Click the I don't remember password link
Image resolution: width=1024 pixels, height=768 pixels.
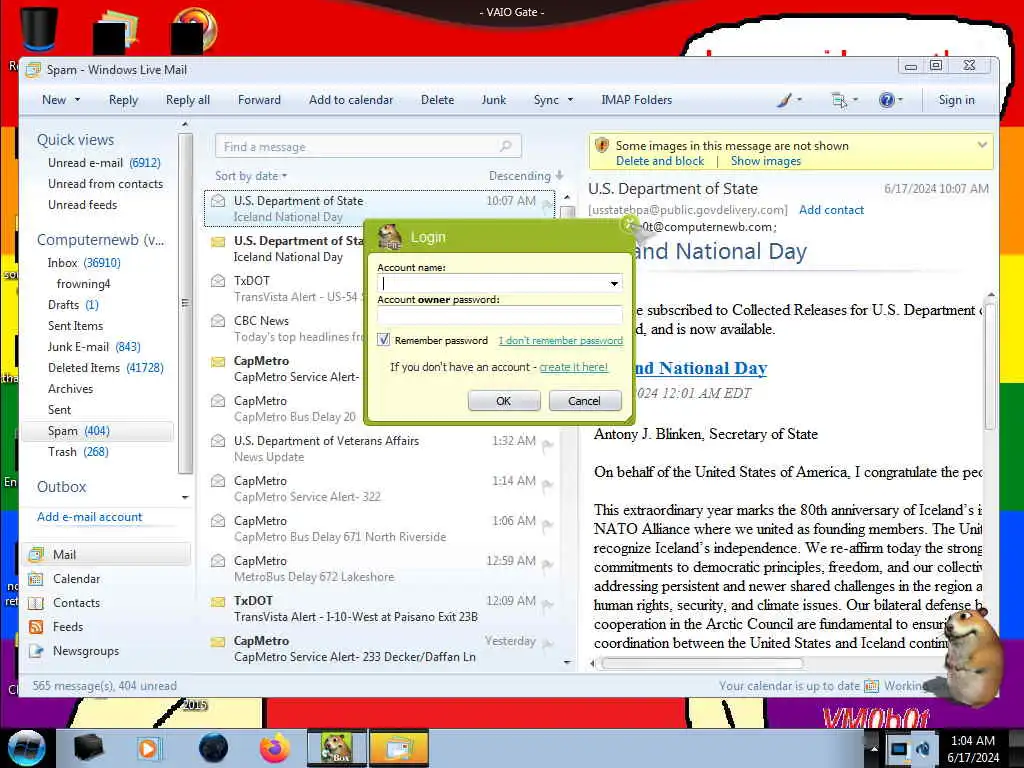click(560, 340)
